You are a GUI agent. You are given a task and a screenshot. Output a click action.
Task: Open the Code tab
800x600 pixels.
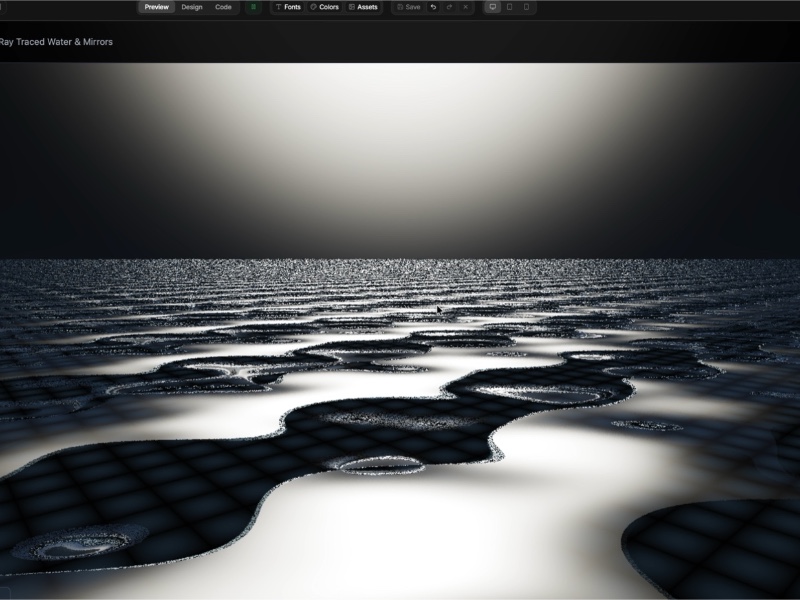(221, 7)
